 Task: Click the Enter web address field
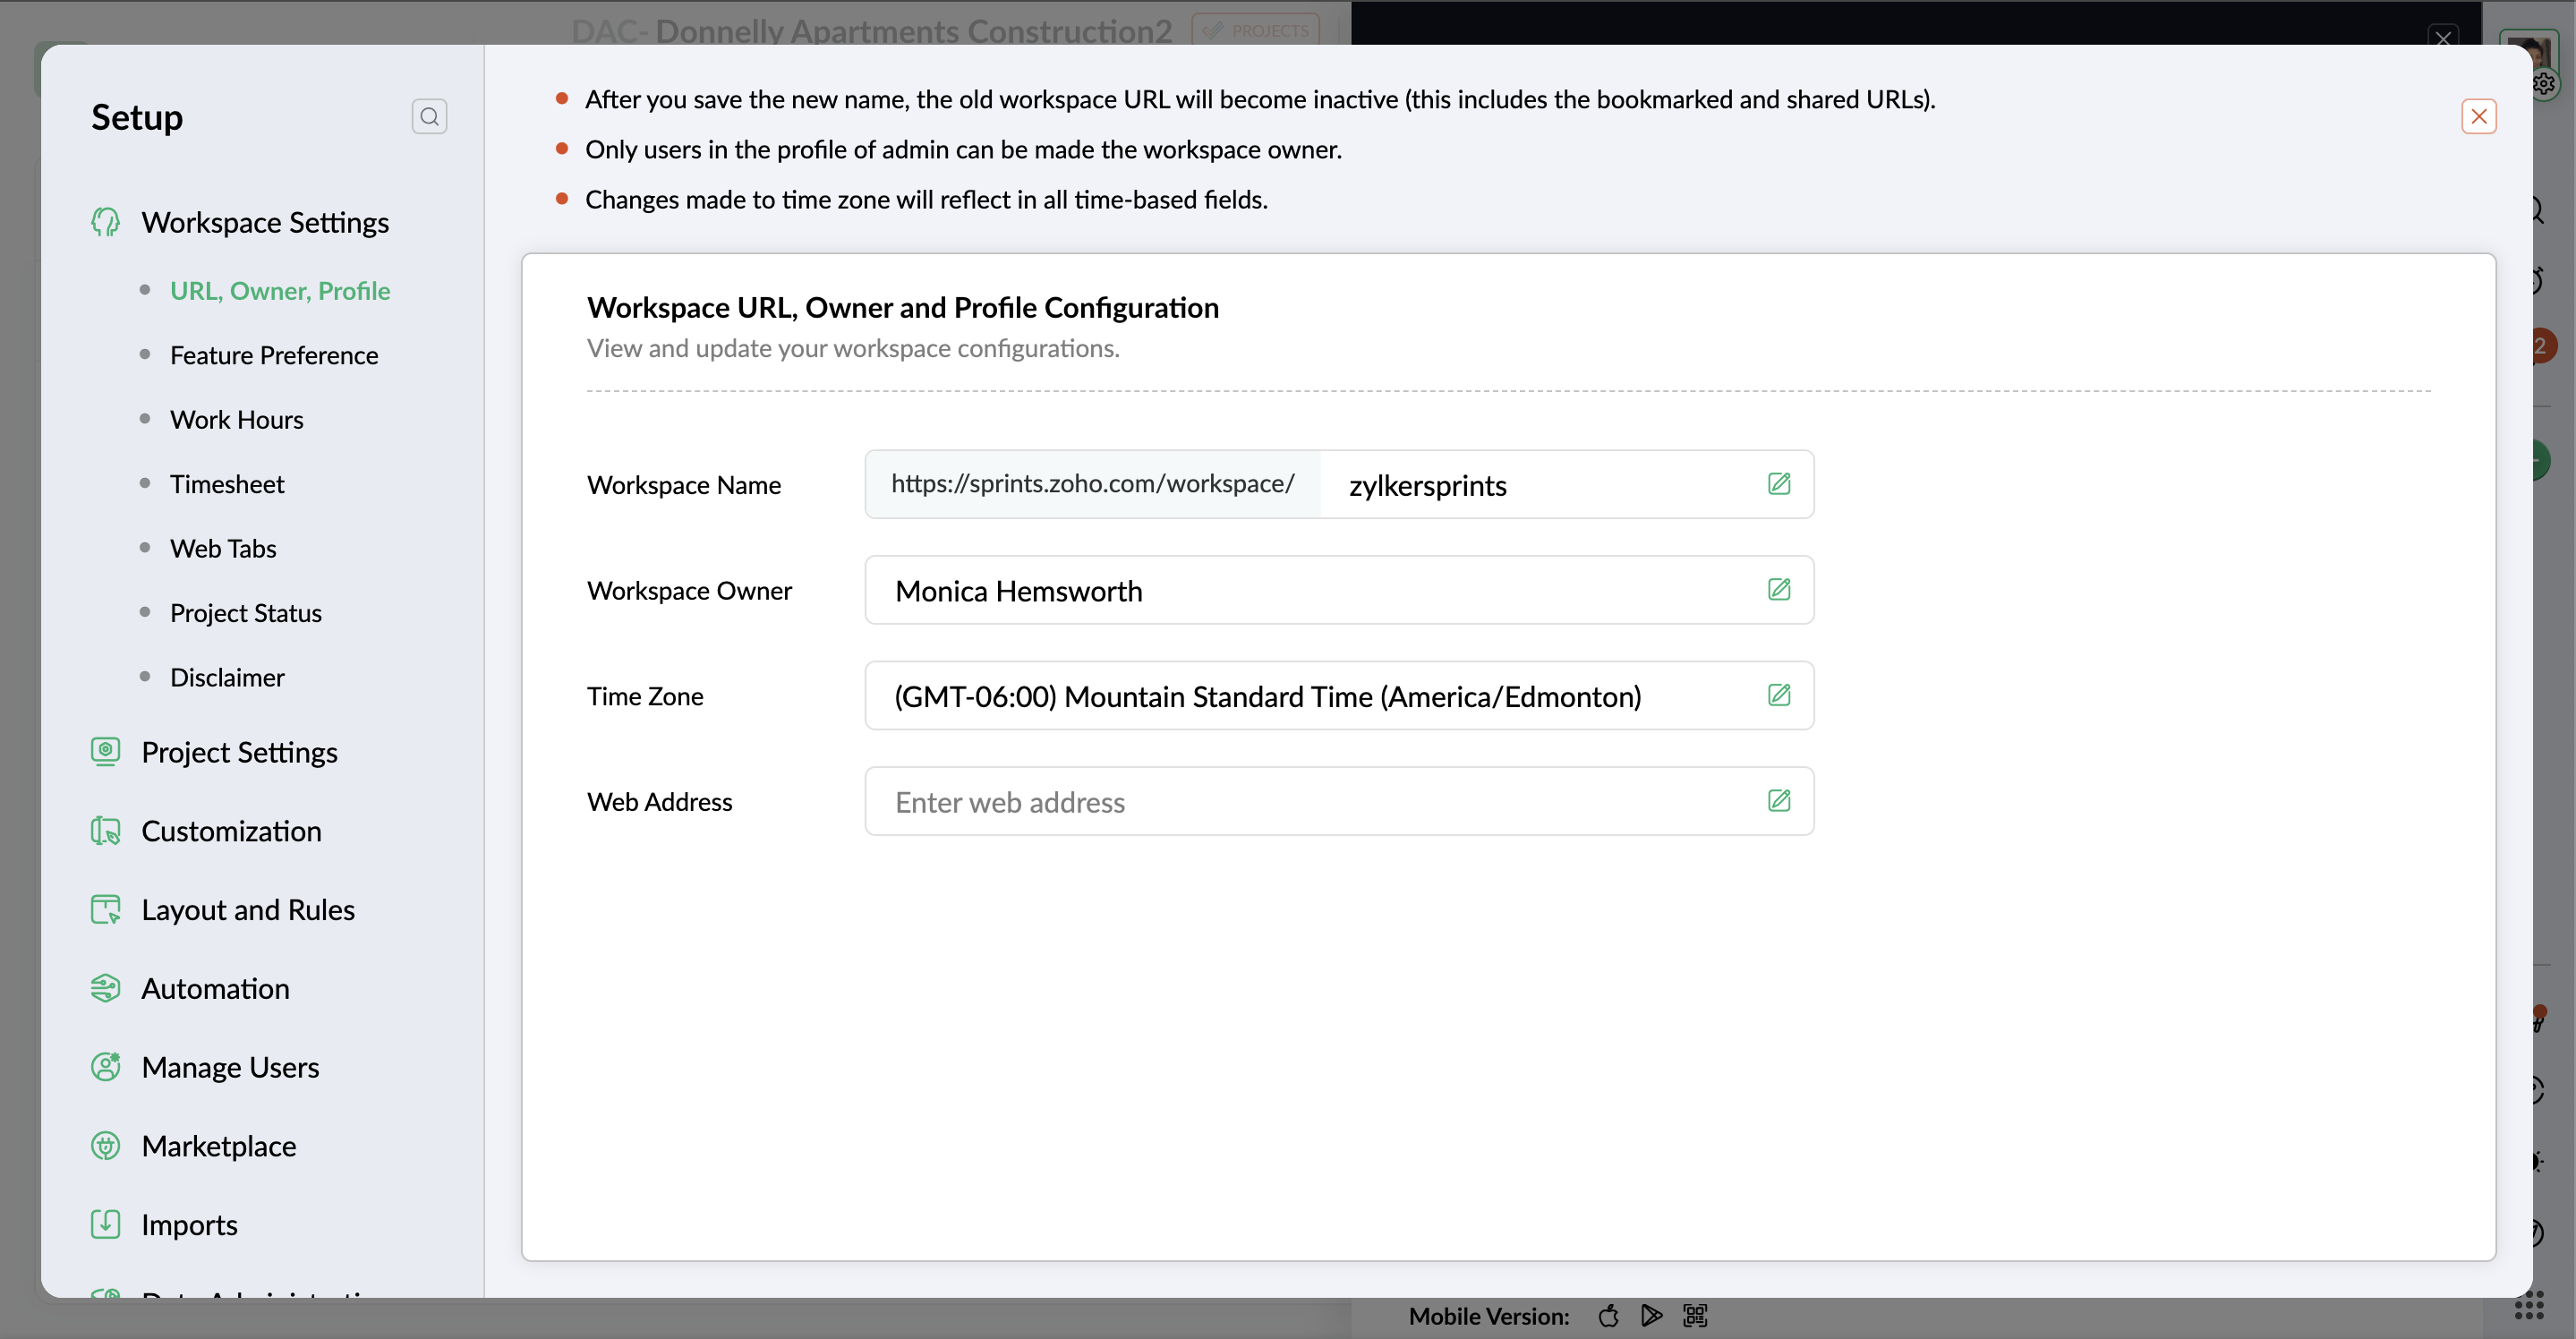[1339, 801]
